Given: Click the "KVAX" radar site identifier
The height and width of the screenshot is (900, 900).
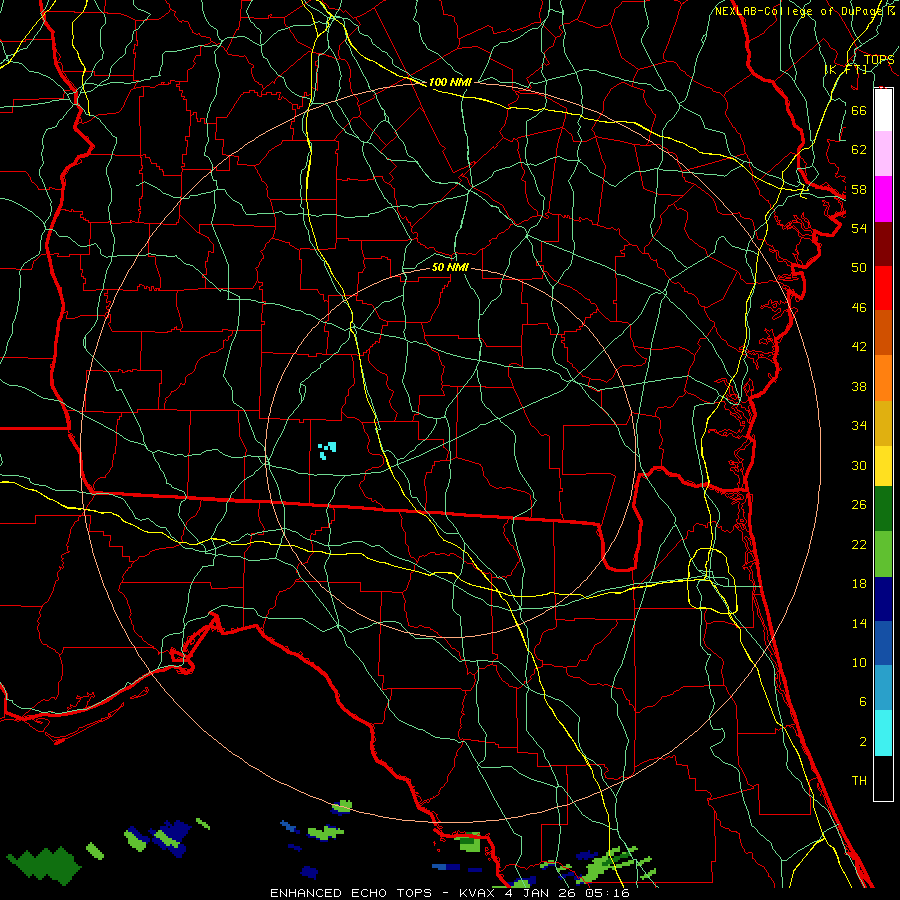Looking at the screenshot, I should pos(479,893).
